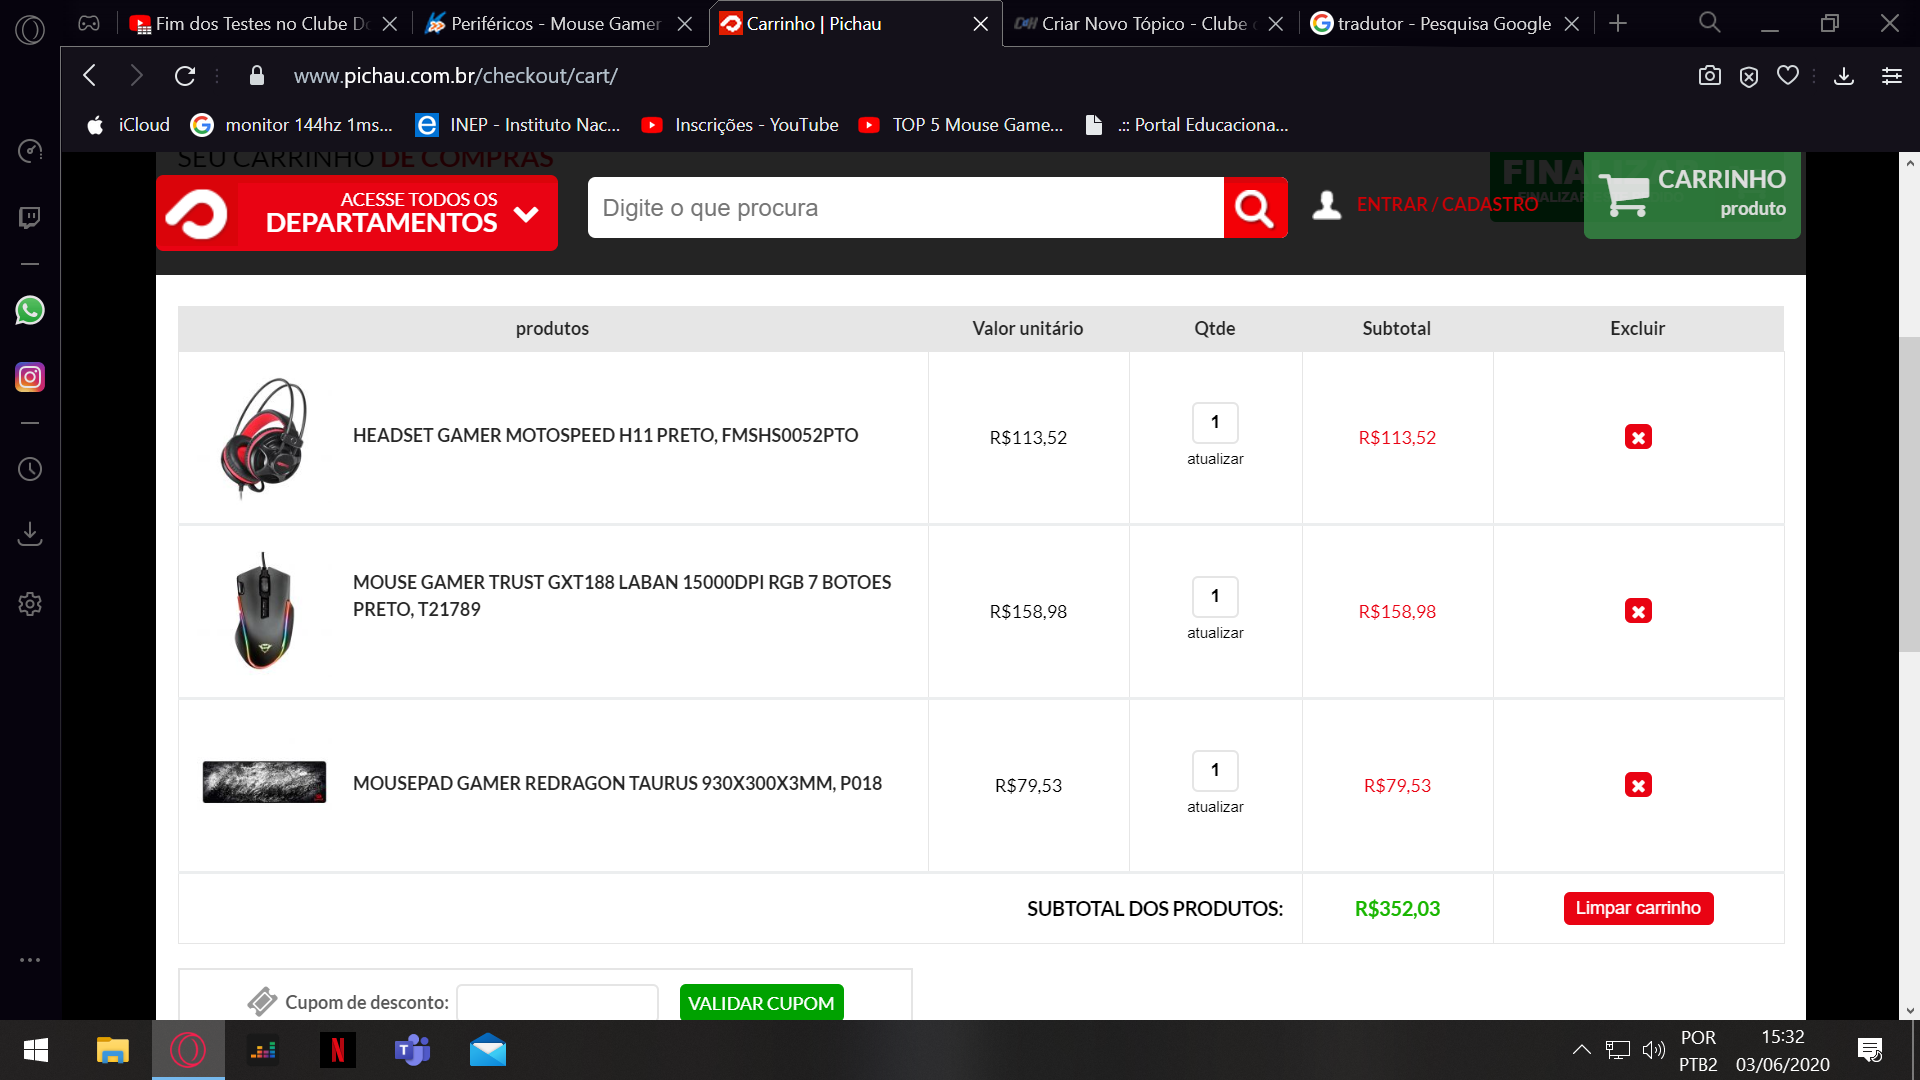Open Settings gear in the sidebar
1920x1080 pixels.
coord(30,604)
